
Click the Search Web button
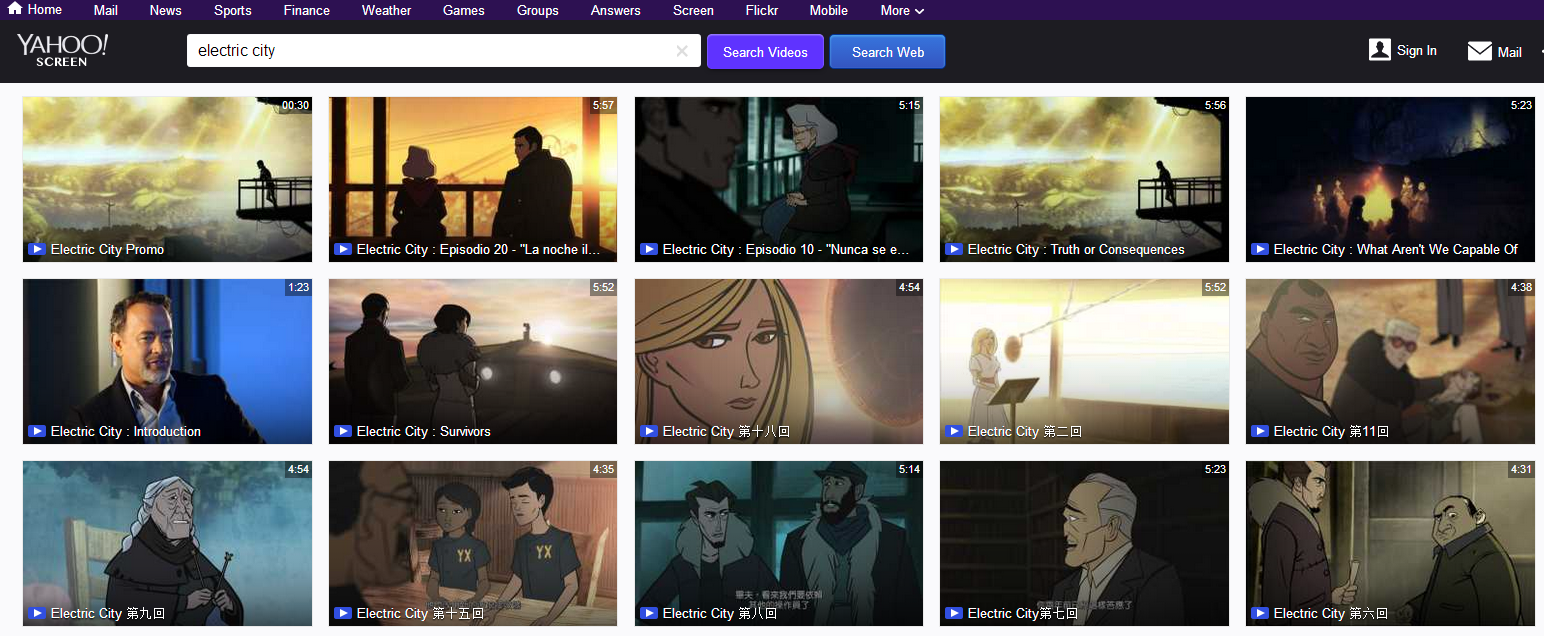point(887,52)
